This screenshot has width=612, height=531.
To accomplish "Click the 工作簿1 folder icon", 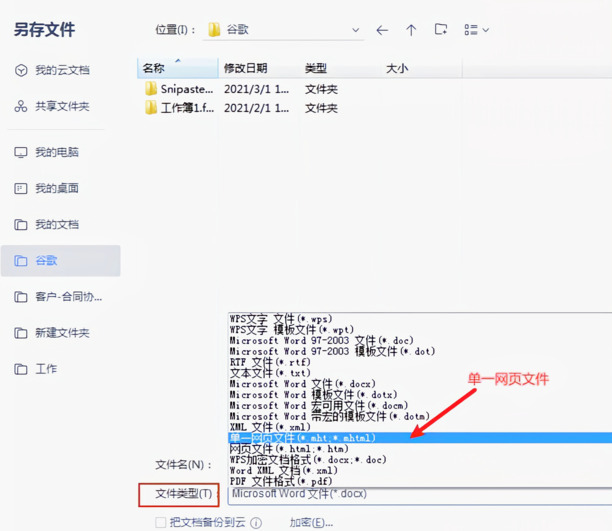I will pos(151,108).
